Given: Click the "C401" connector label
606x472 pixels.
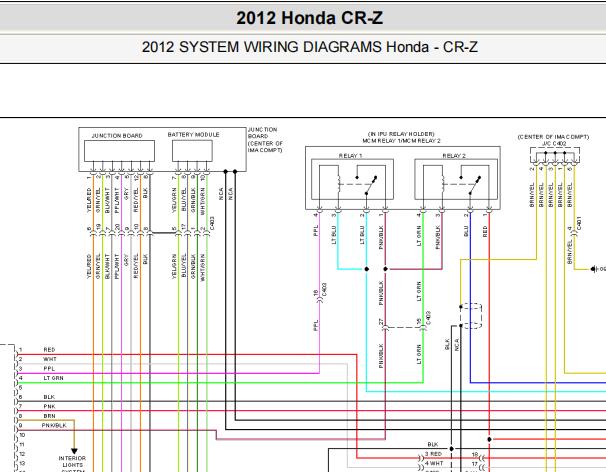Looking at the screenshot, I should pos(579,223).
